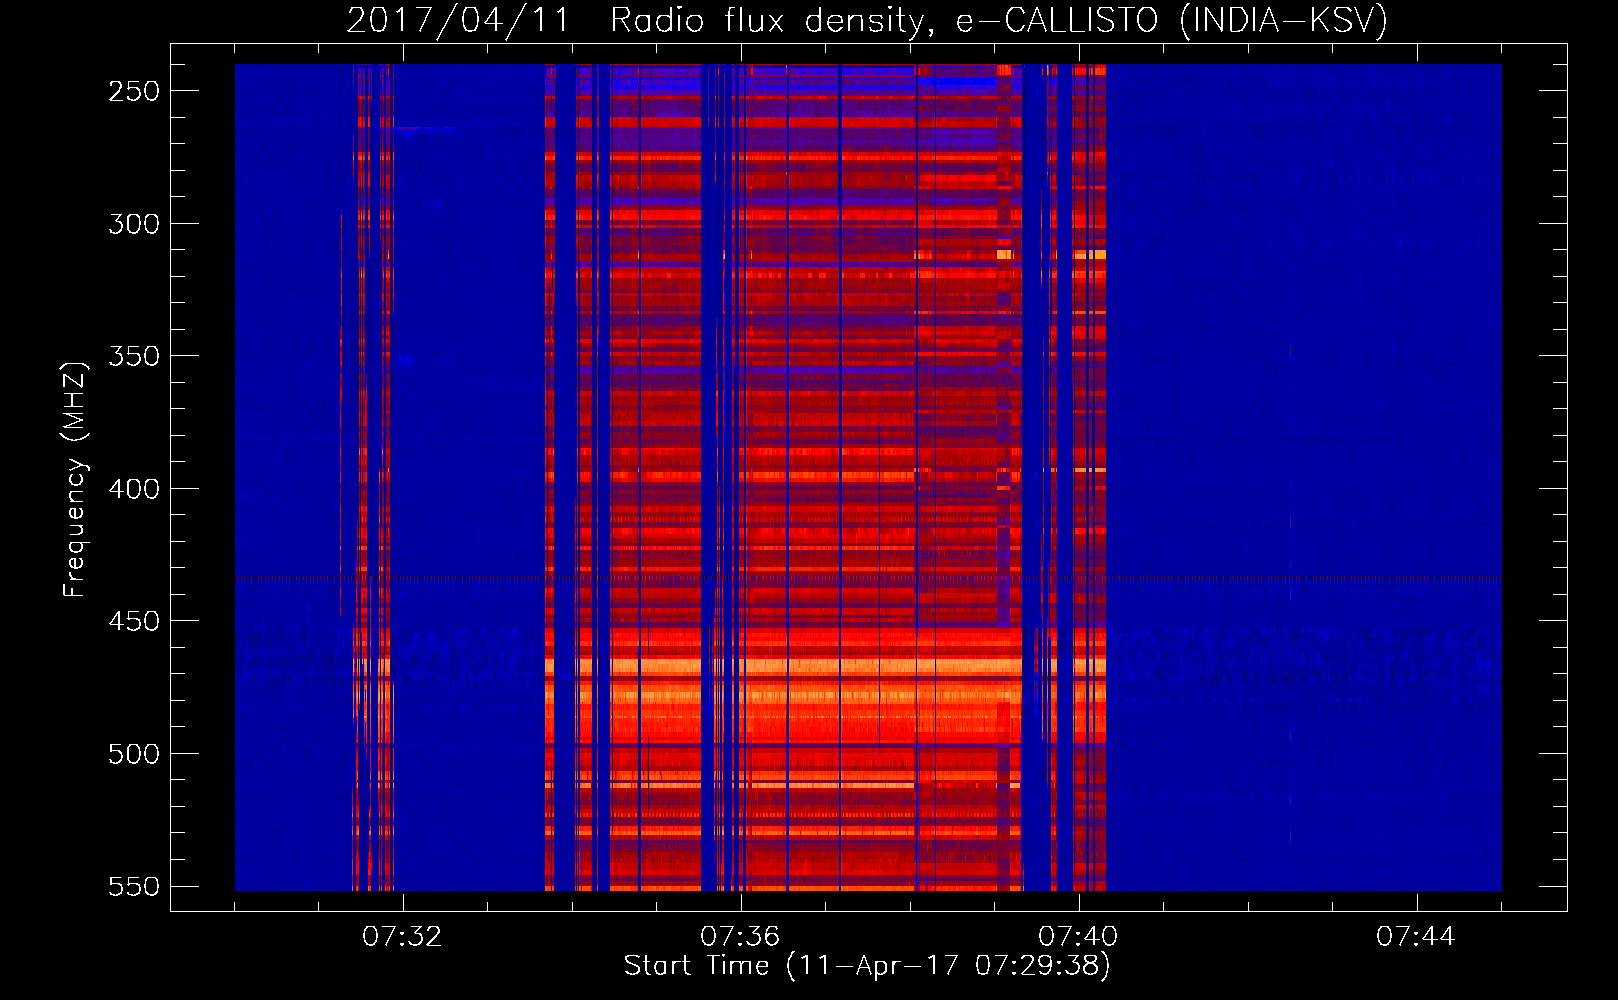The width and height of the screenshot is (1618, 1000).
Task: Click the plot title '2017/04/11 Radio flux density'
Action: [x=867, y=21]
